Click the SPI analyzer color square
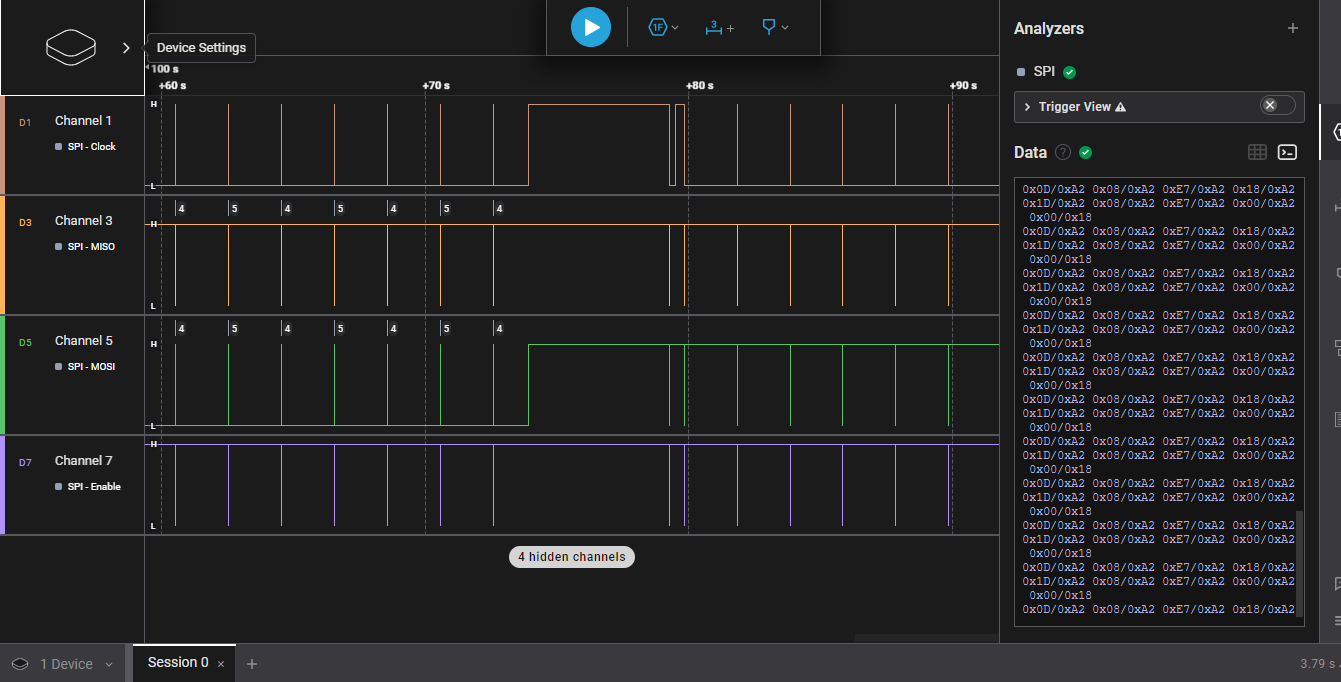Image resolution: width=1341 pixels, height=682 pixels. pyautogui.click(x=1020, y=72)
